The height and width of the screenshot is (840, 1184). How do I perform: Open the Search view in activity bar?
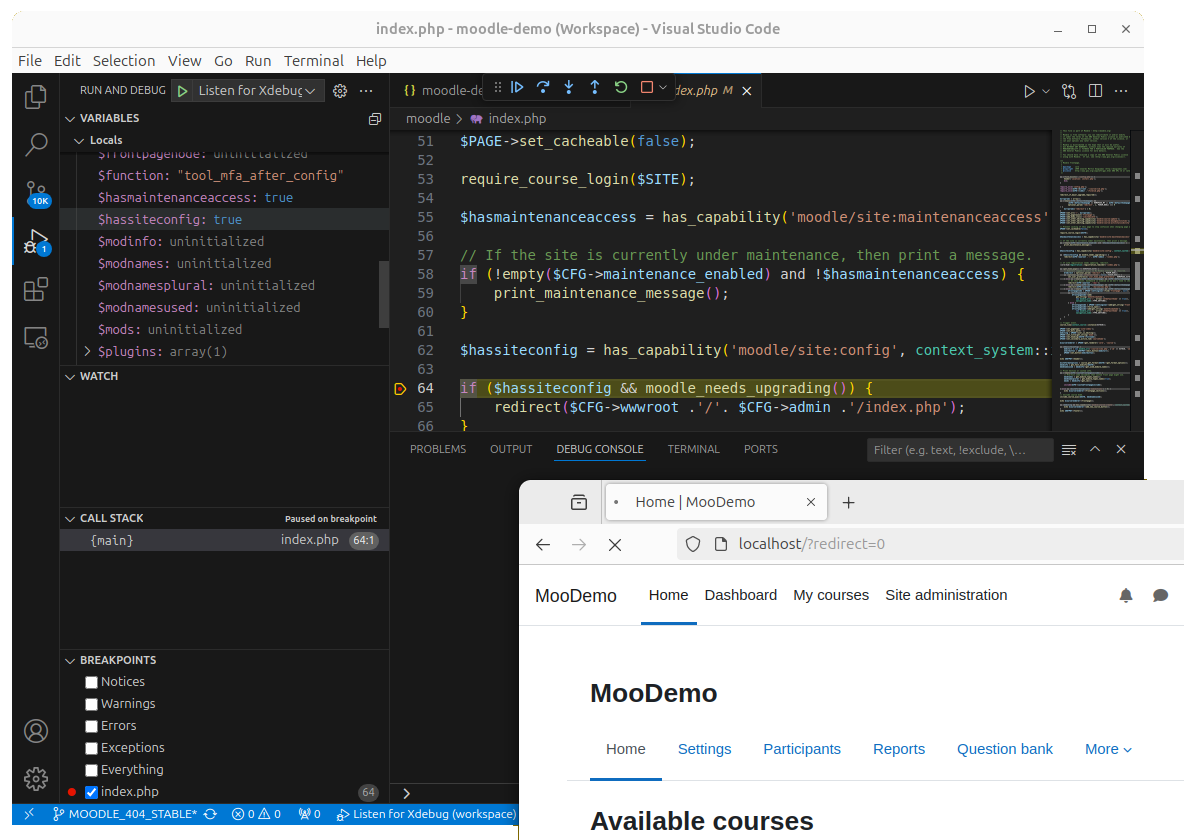35,144
